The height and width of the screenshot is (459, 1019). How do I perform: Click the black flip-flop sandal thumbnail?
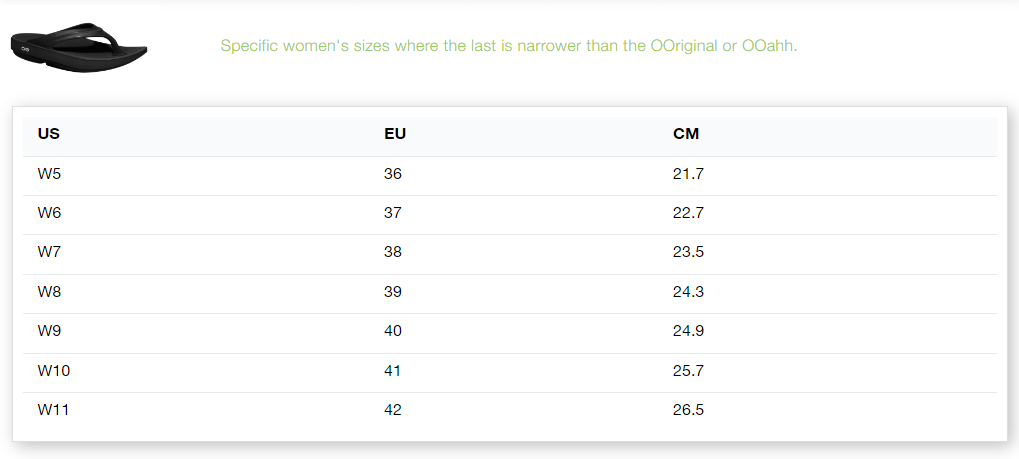79,47
